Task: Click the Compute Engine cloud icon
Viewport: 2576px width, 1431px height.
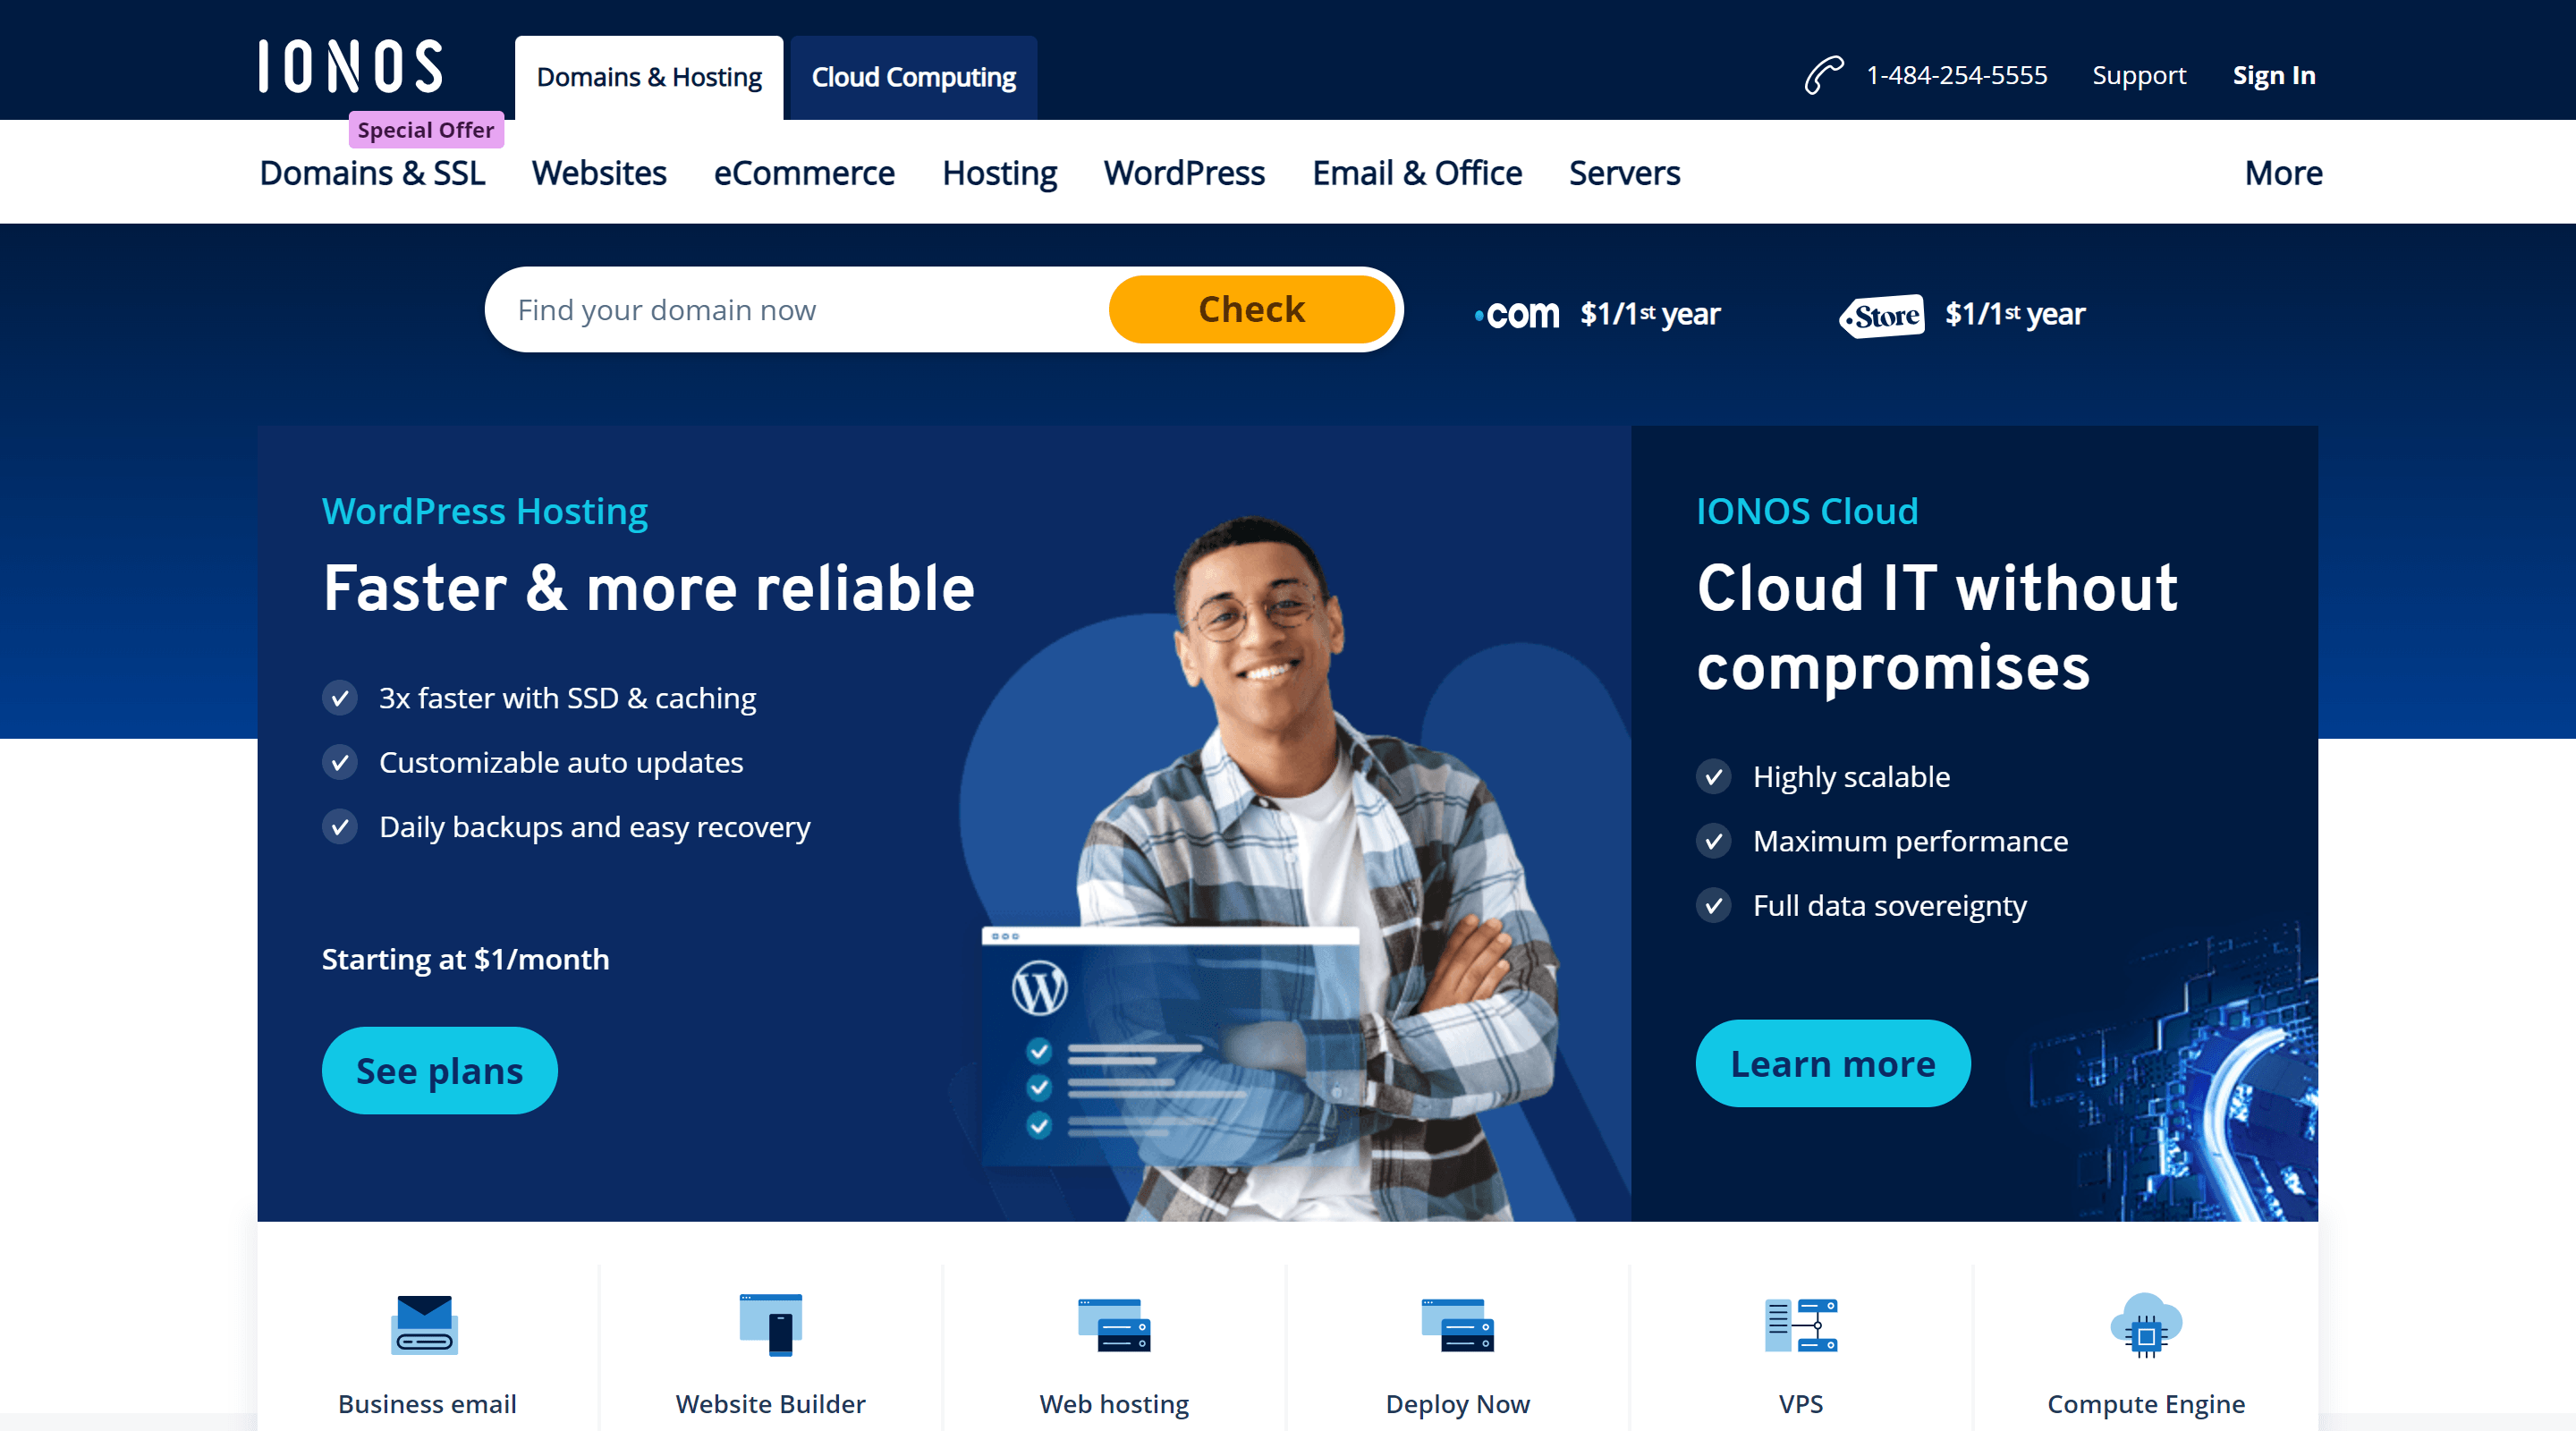Action: pyautogui.click(x=2145, y=1327)
